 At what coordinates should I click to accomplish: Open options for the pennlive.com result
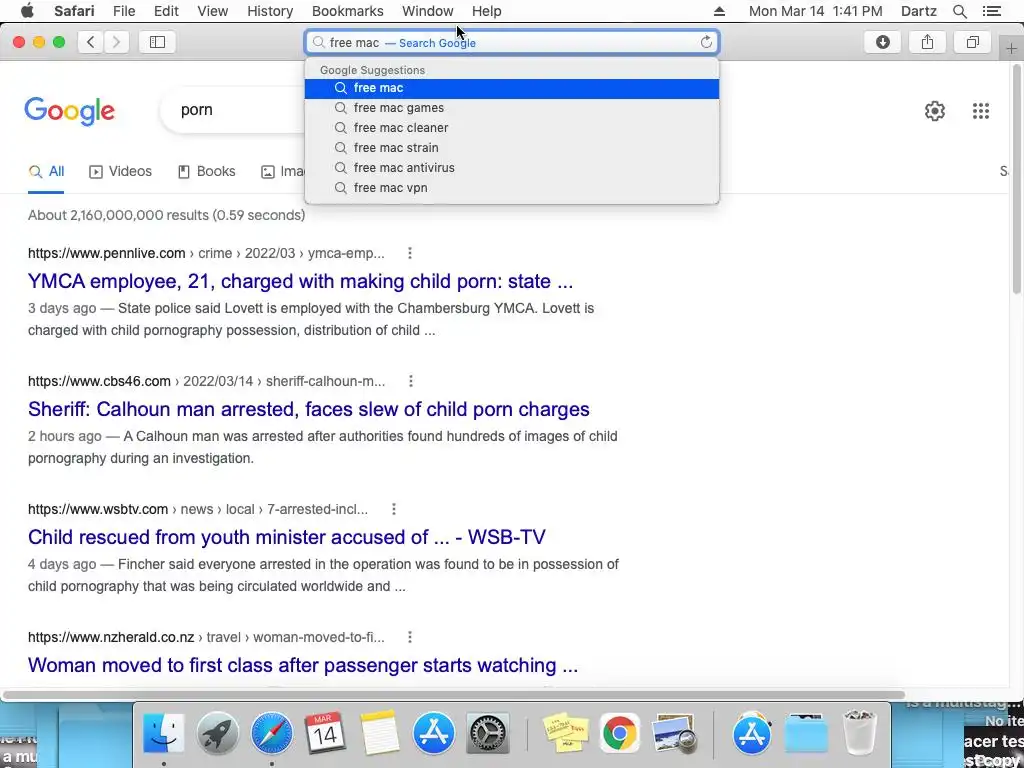pos(409,253)
